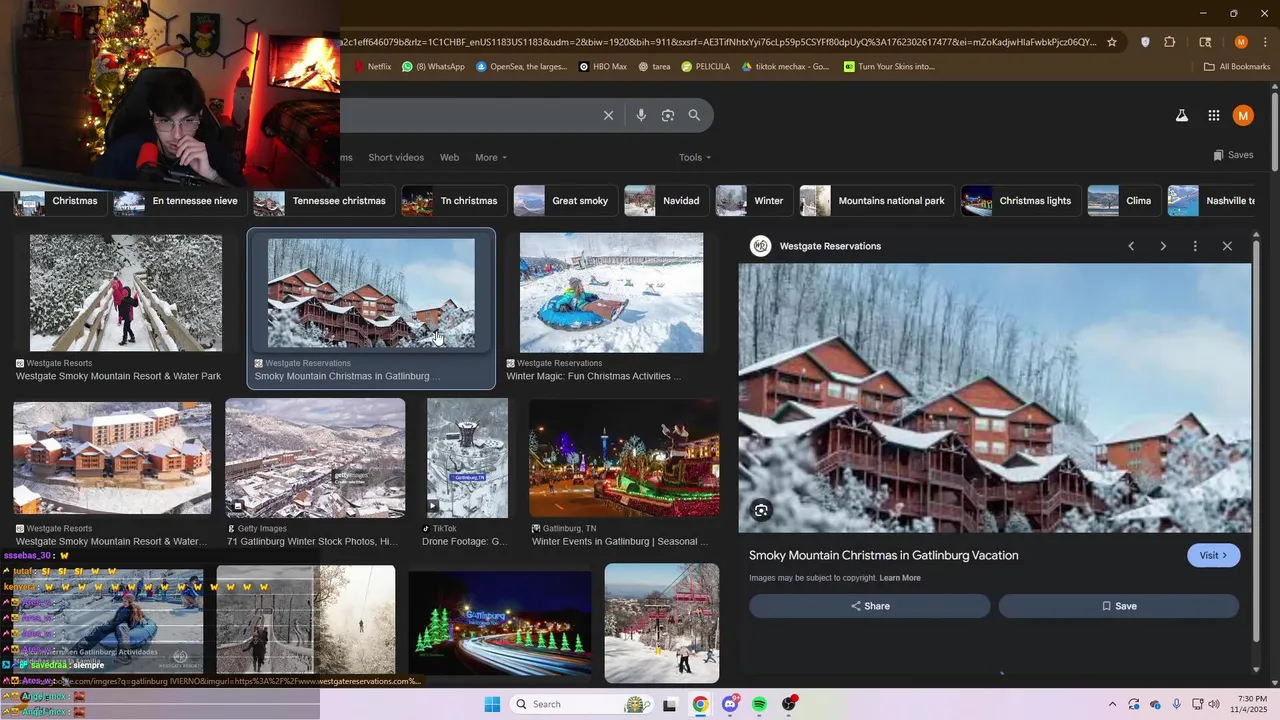The width and height of the screenshot is (1280, 720).
Task: Open Spotify from the taskbar
Action: [x=760, y=705]
